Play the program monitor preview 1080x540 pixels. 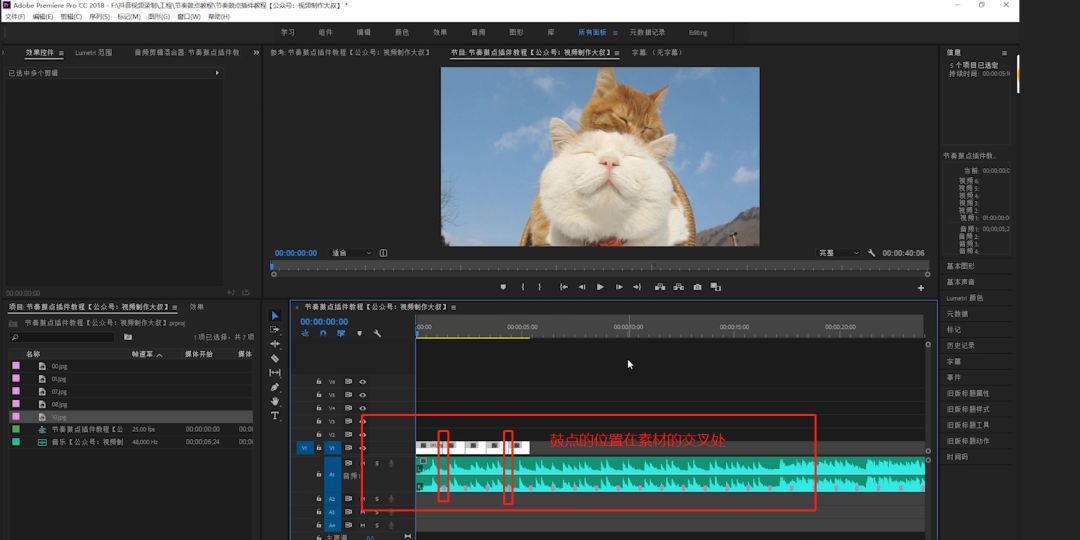(600, 287)
